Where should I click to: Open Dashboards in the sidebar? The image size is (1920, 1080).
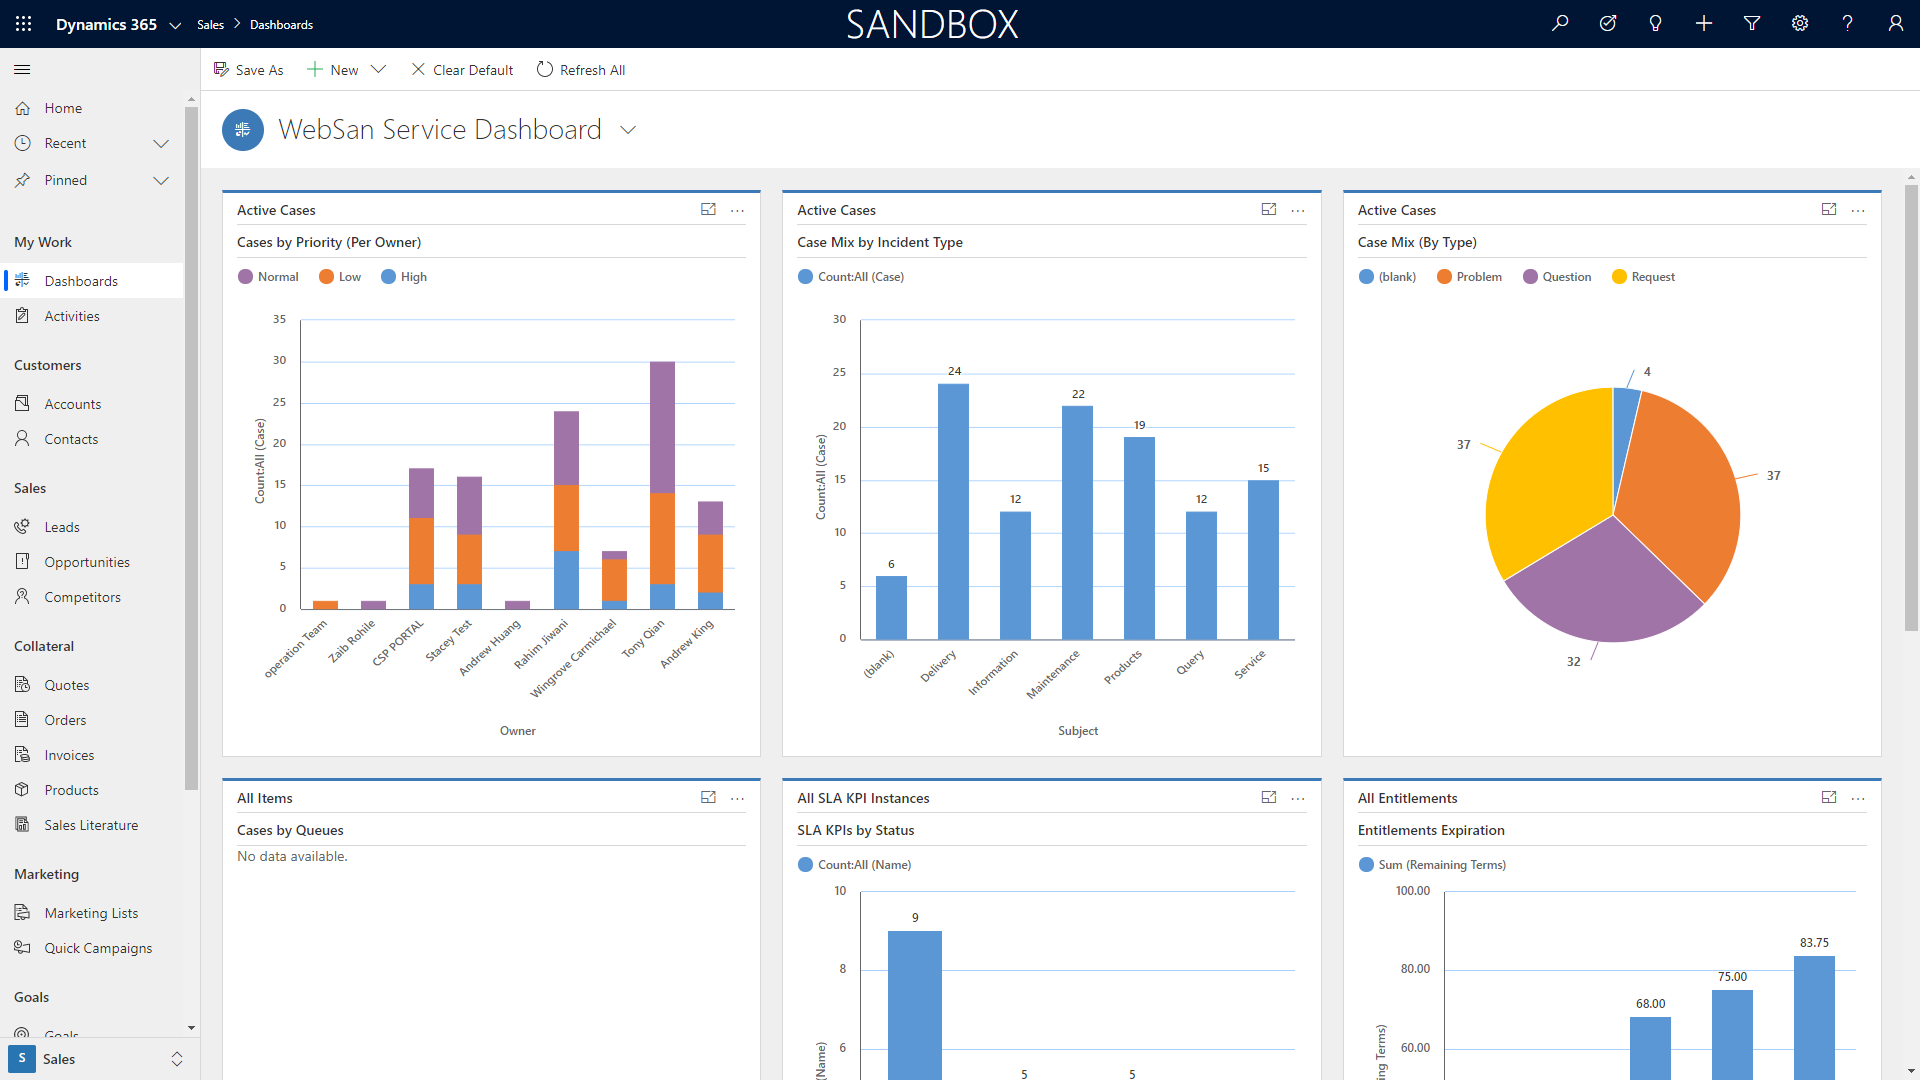click(x=93, y=281)
